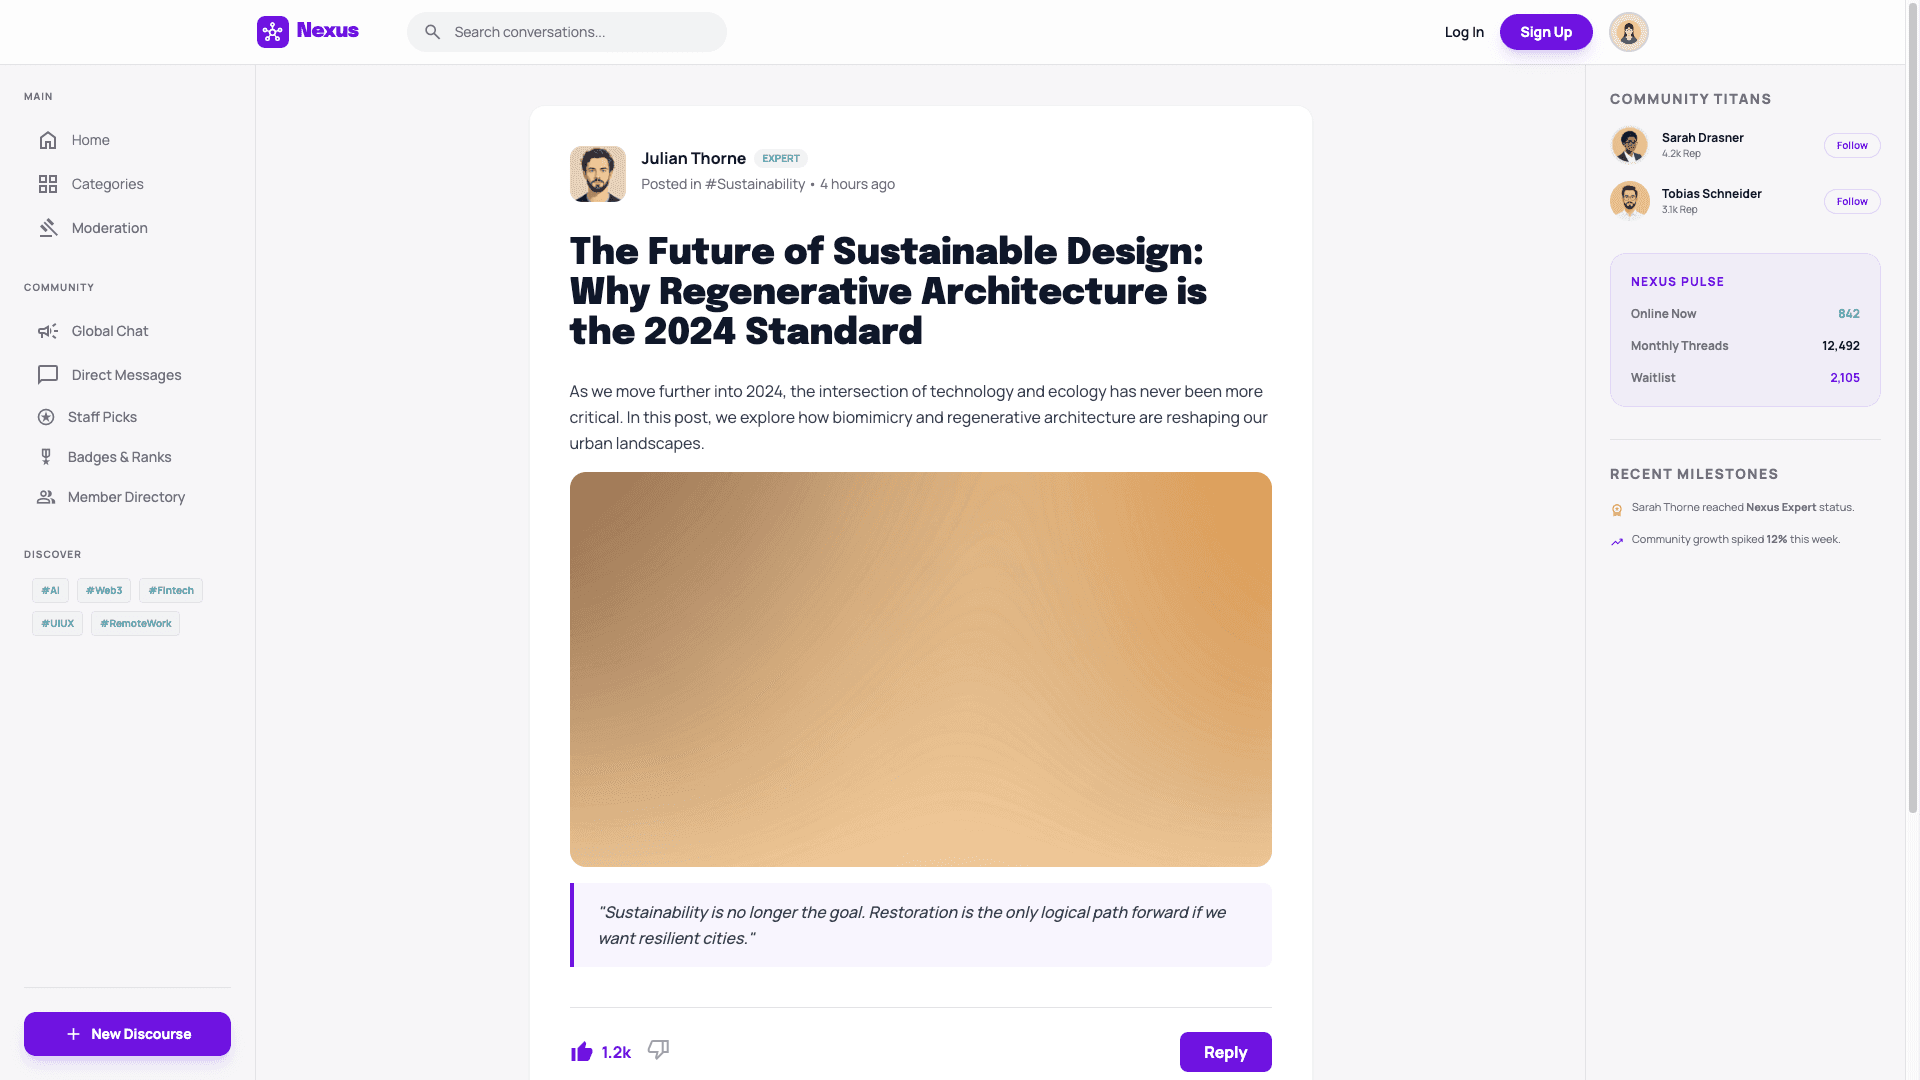The height and width of the screenshot is (1080, 1920).
Task: Open Direct Messages via the chat bubble icon
Action: (47, 375)
